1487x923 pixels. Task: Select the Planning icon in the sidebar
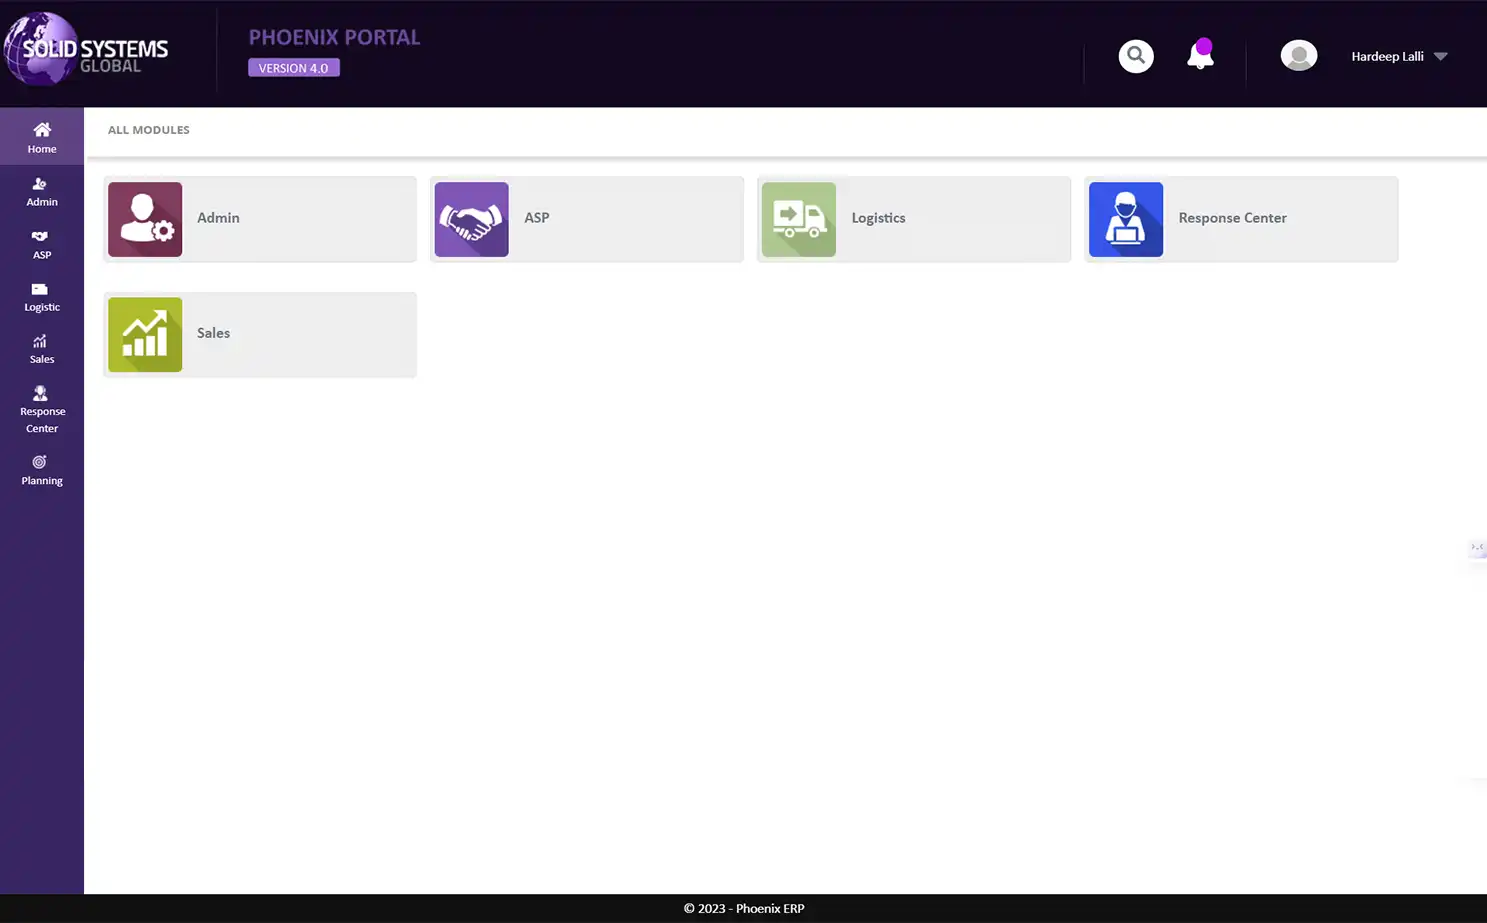[41, 469]
